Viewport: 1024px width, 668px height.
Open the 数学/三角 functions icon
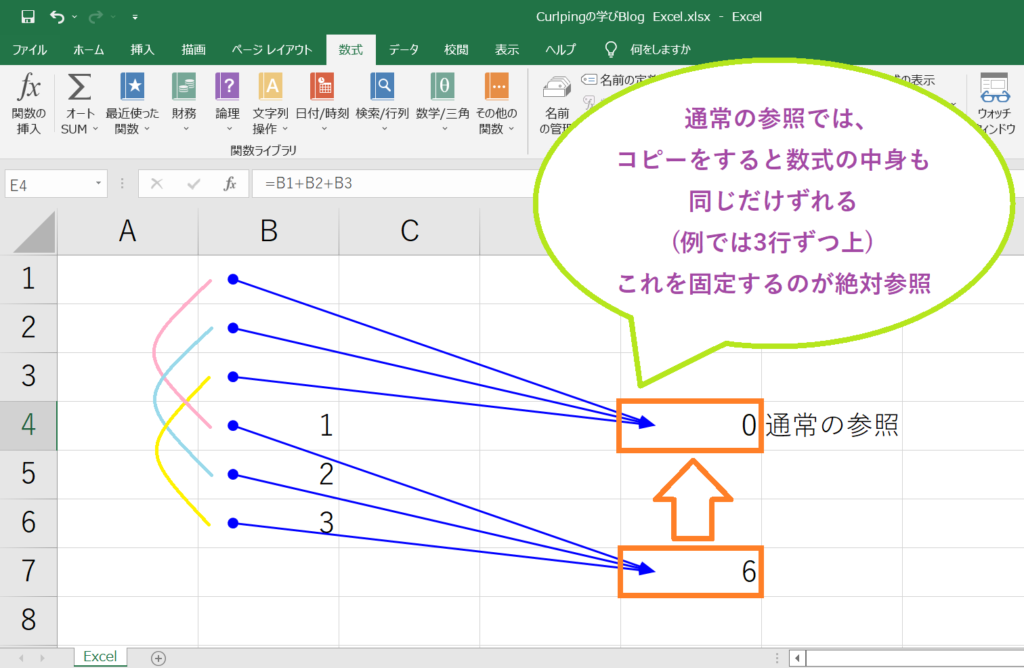pyautogui.click(x=443, y=87)
